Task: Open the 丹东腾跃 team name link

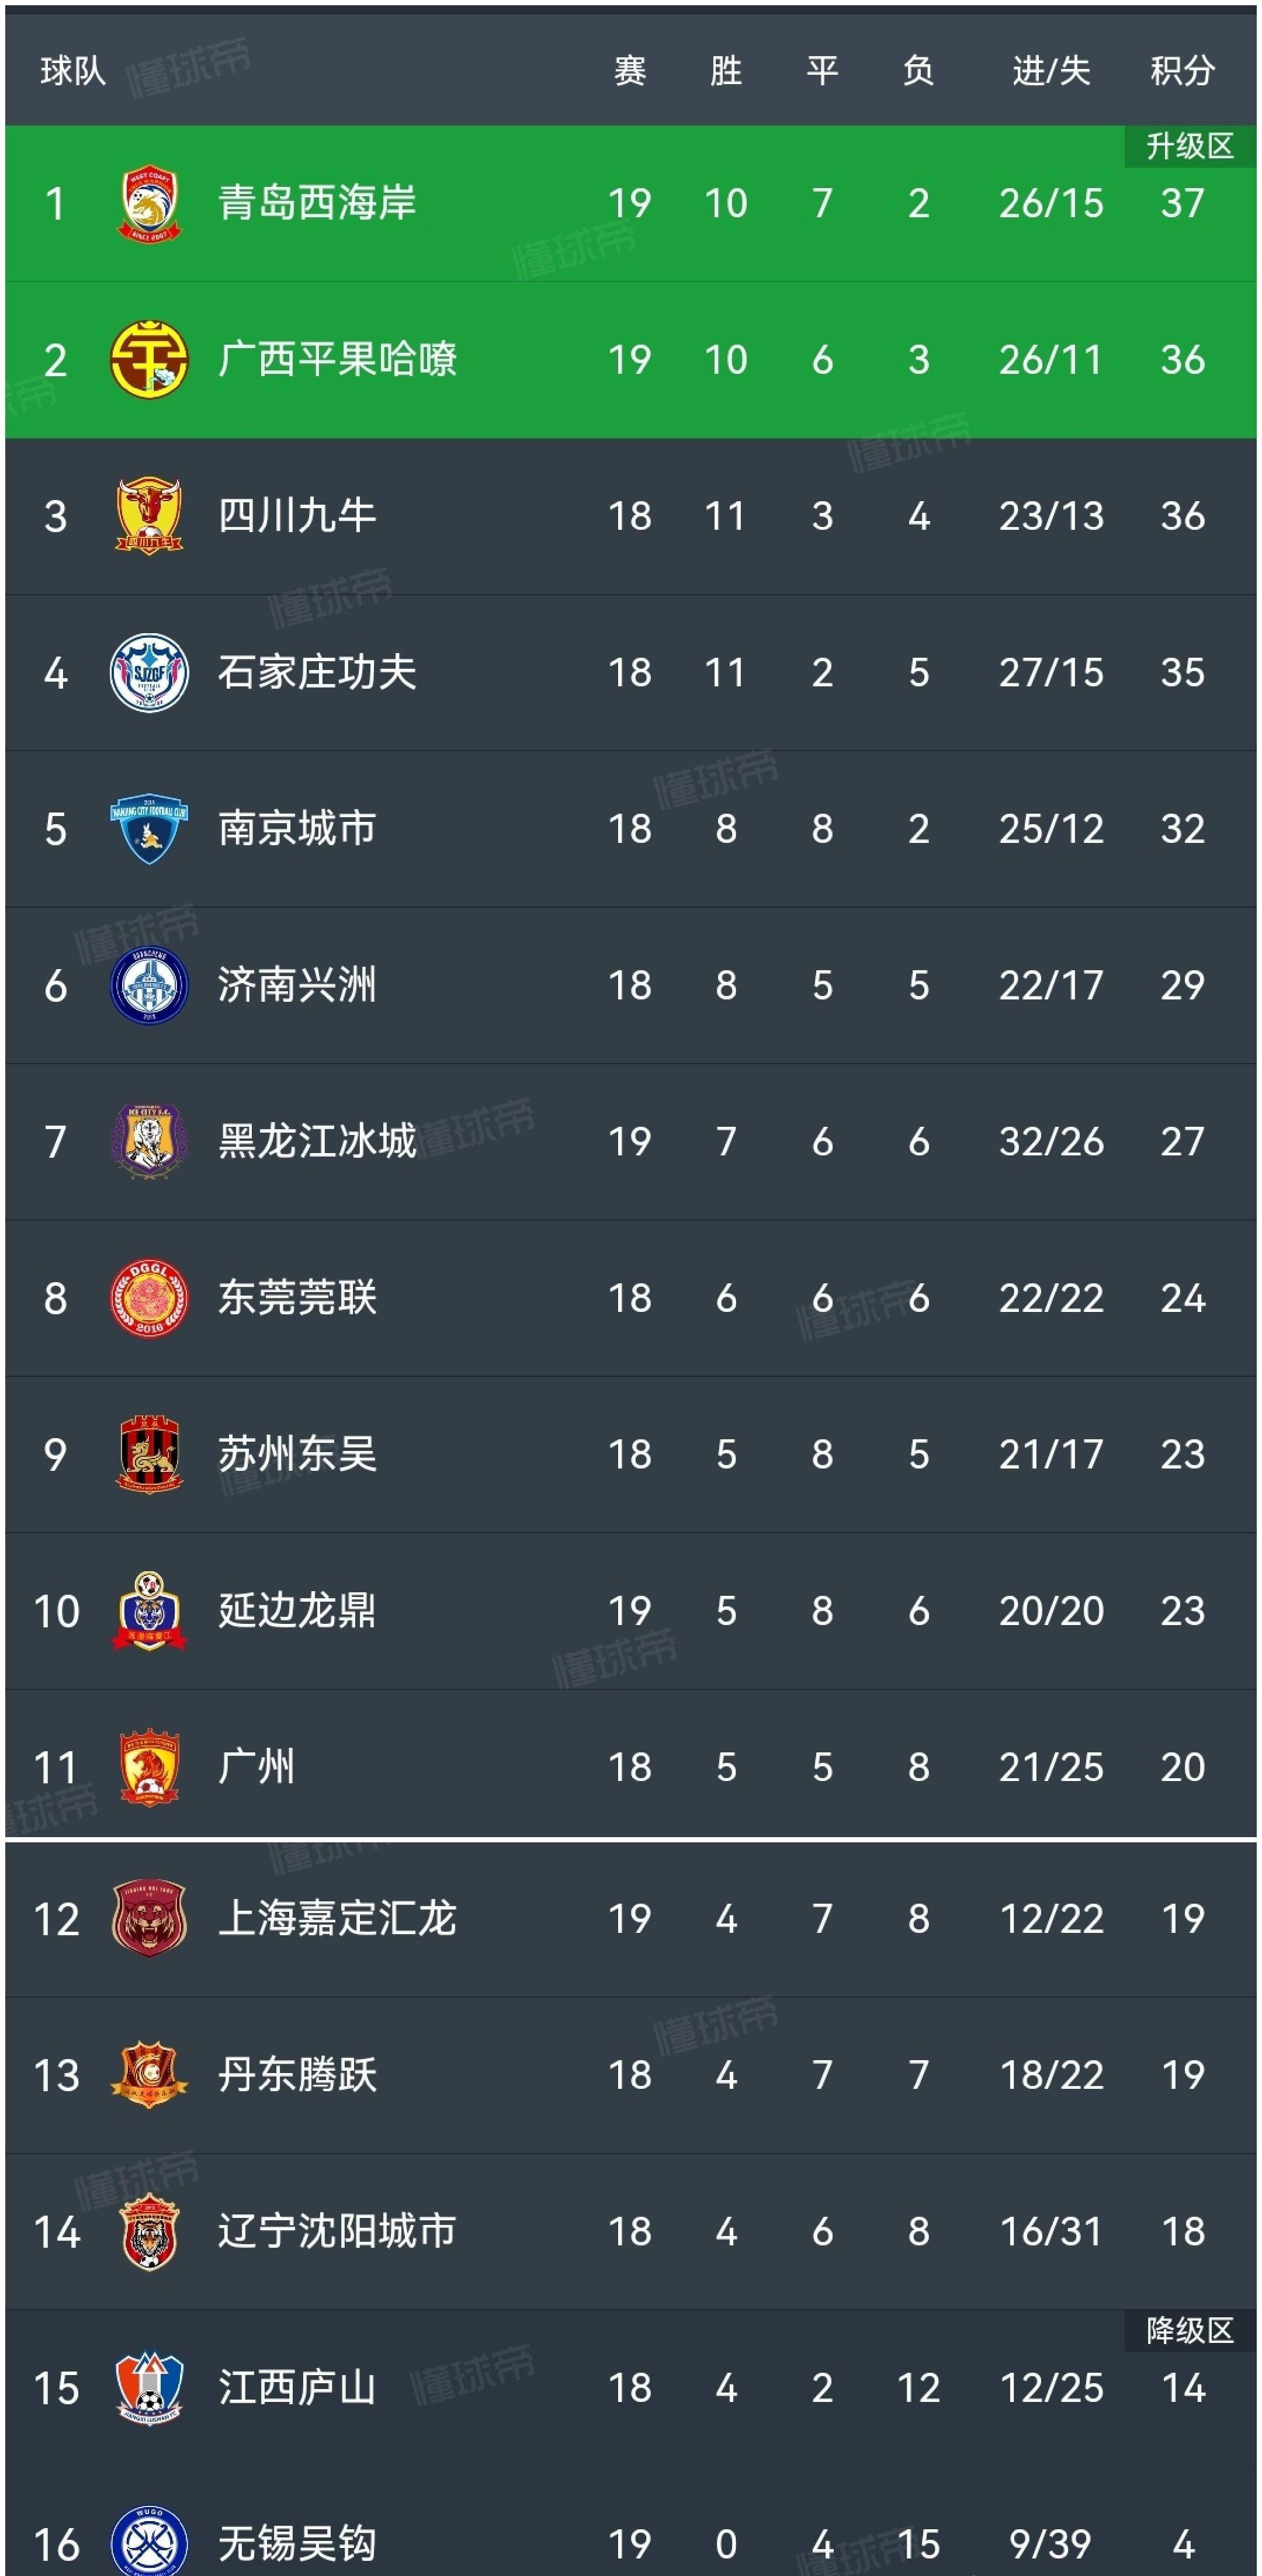Action: coord(297,2075)
